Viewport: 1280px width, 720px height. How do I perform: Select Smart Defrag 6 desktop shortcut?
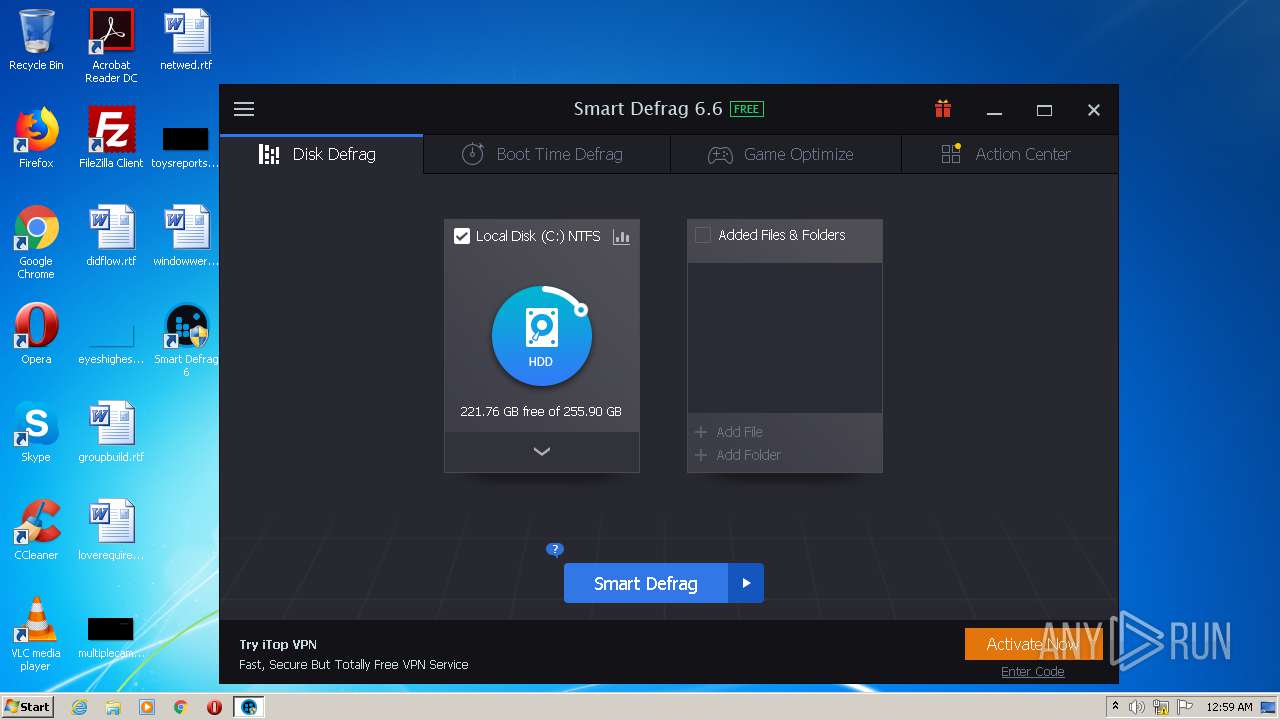pyautogui.click(x=186, y=340)
